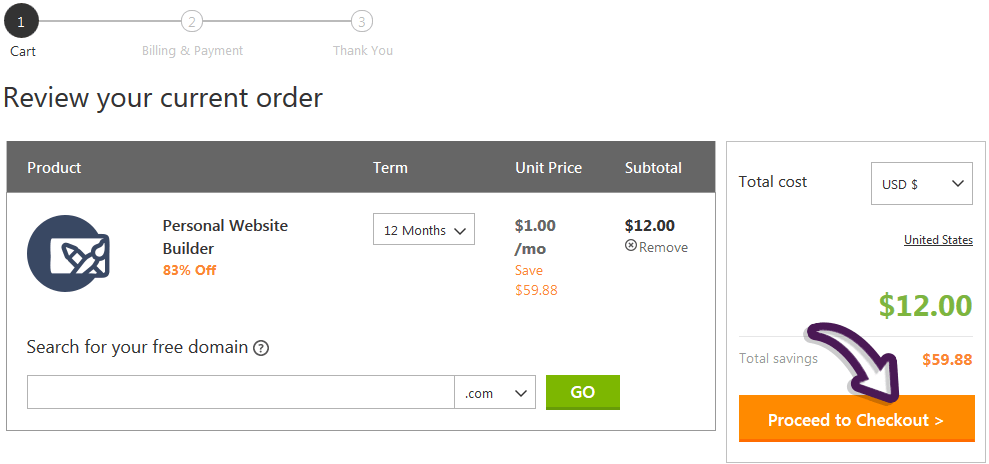Click the help question mark beside free domain
This screenshot has width=989, height=464.
261,348
